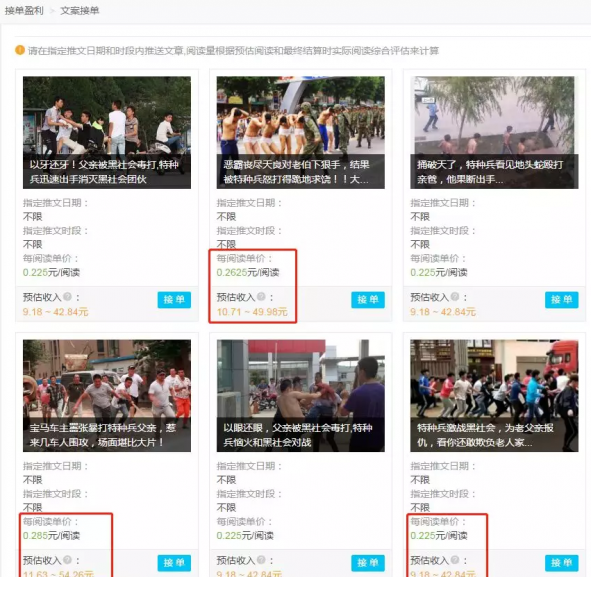Click 0.225元/阅读 on the 以眼还眼 card

pos(245,536)
